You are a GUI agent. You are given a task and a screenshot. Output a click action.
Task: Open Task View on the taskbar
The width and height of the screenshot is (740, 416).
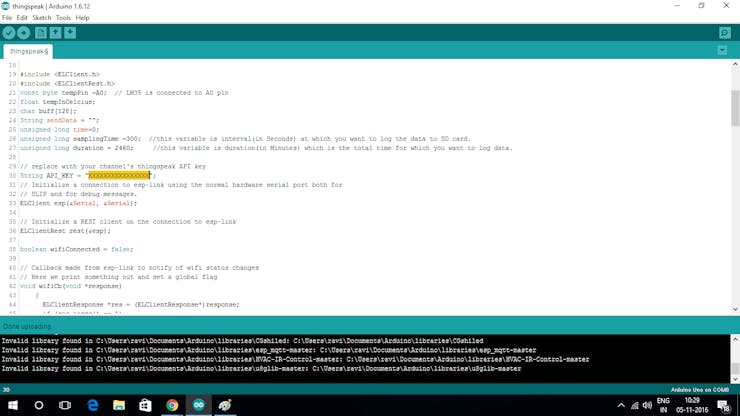click(x=65, y=405)
